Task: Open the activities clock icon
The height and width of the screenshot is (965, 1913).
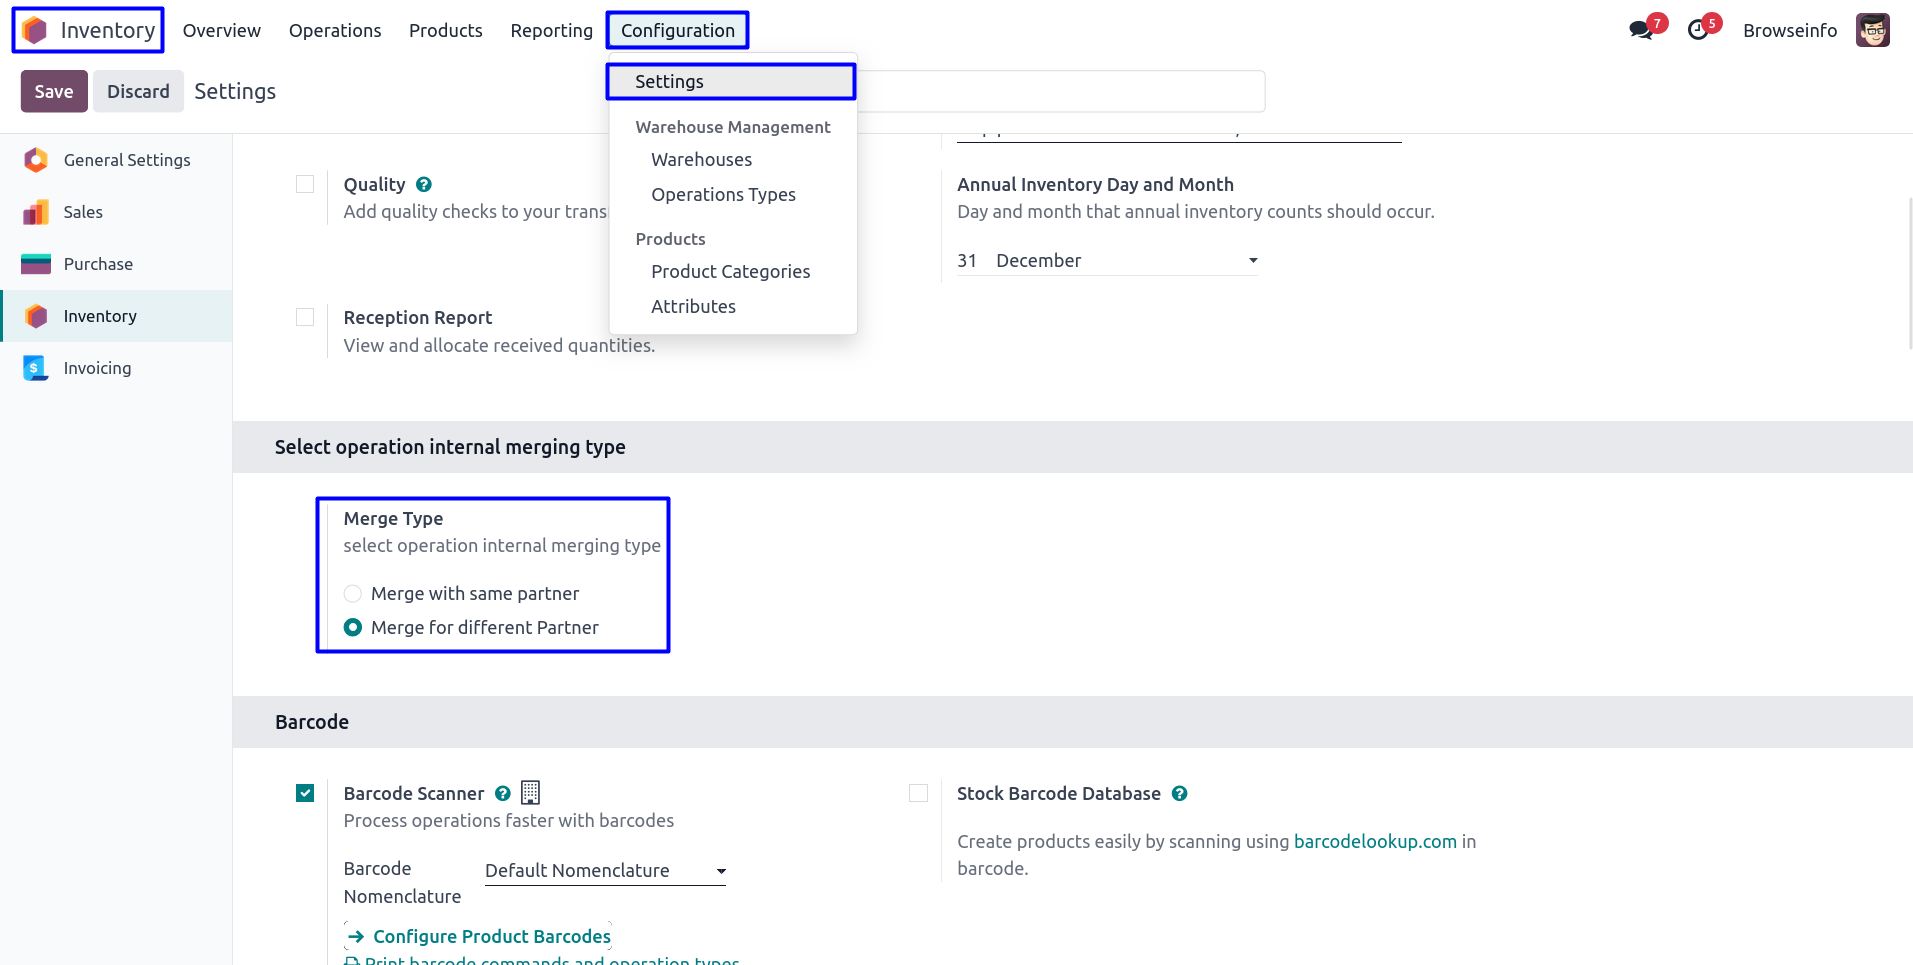Action: [x=1698, y=30]
